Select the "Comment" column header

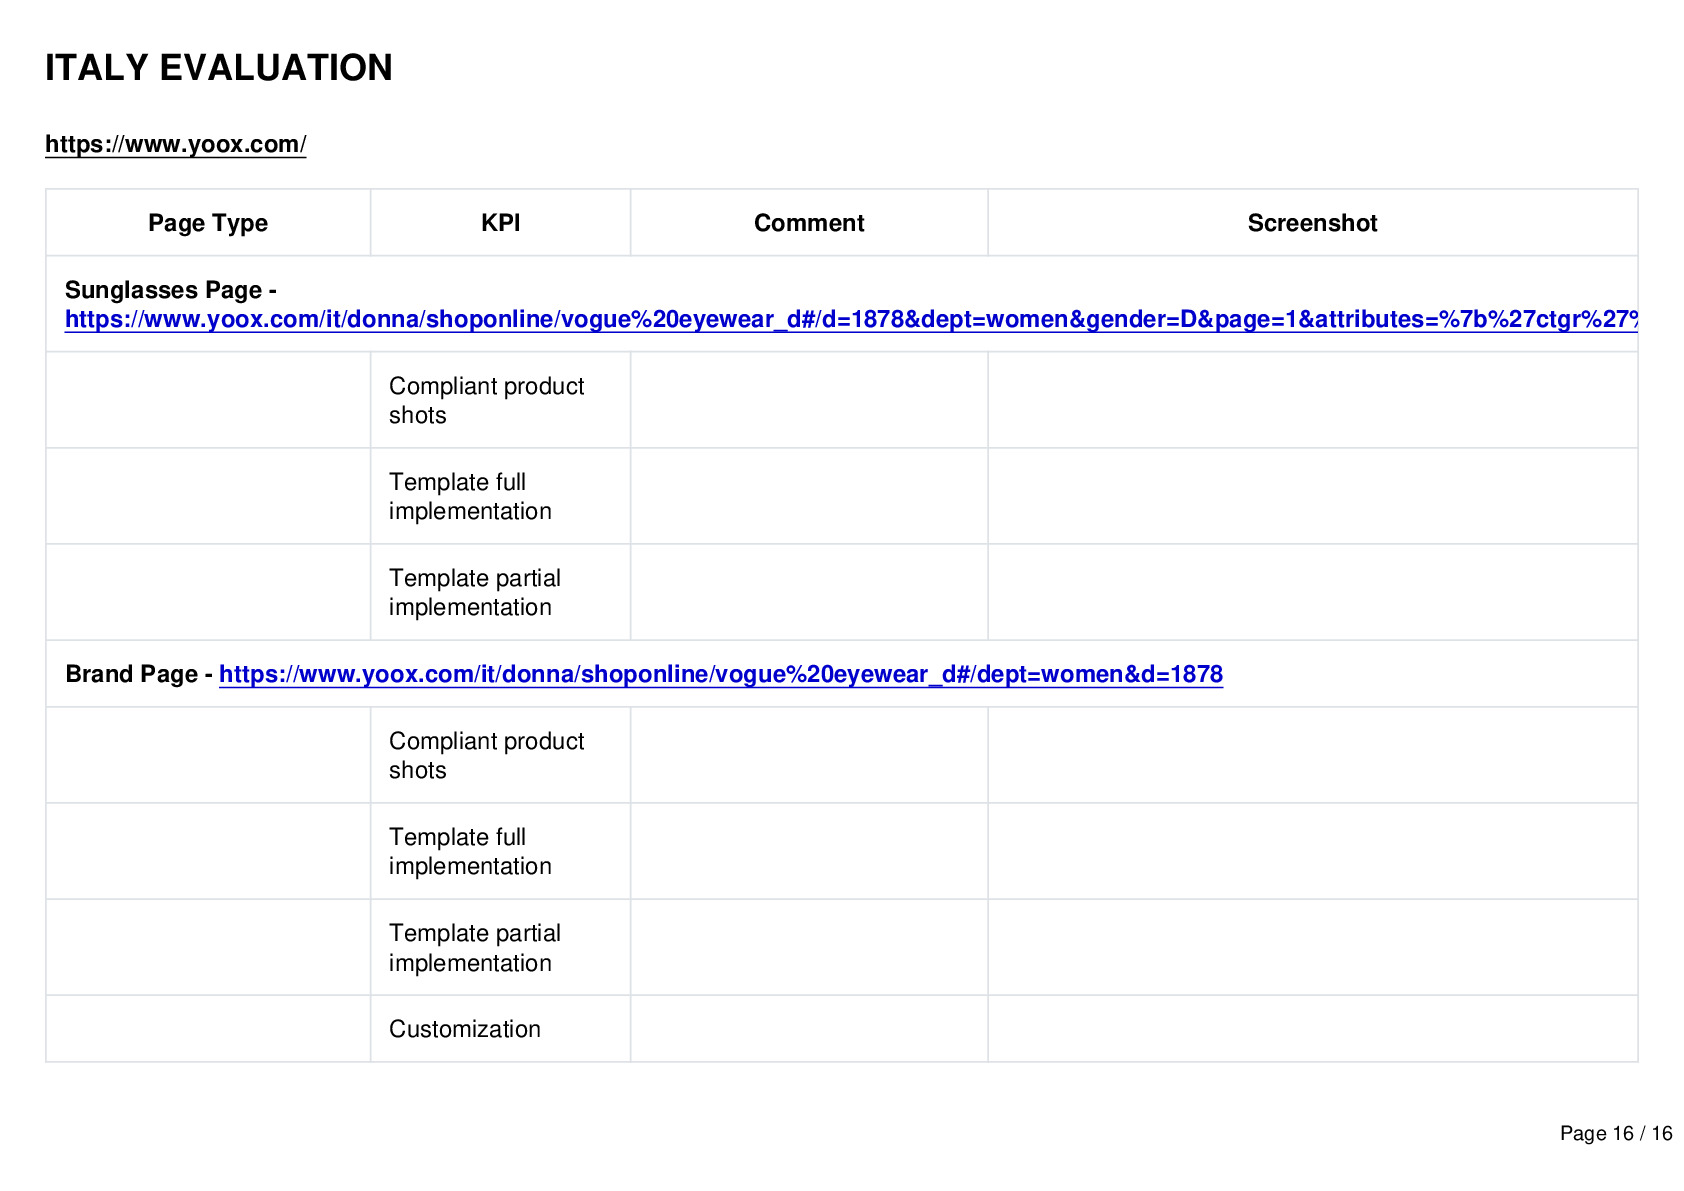click(x=809, y=223)
